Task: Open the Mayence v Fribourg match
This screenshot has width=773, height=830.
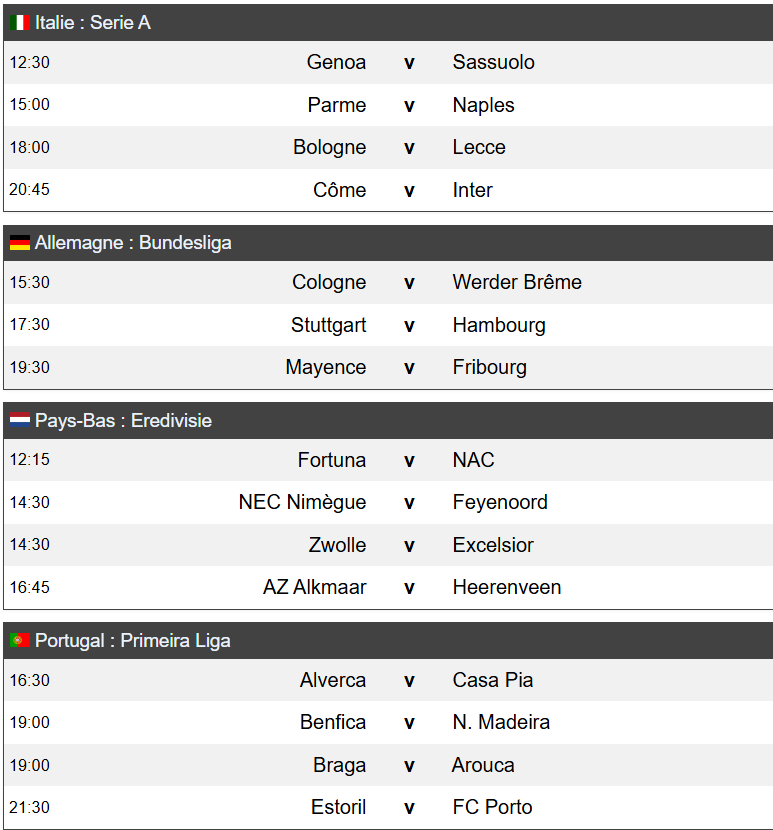Action: pyautogui.click(x=408, y=367)
